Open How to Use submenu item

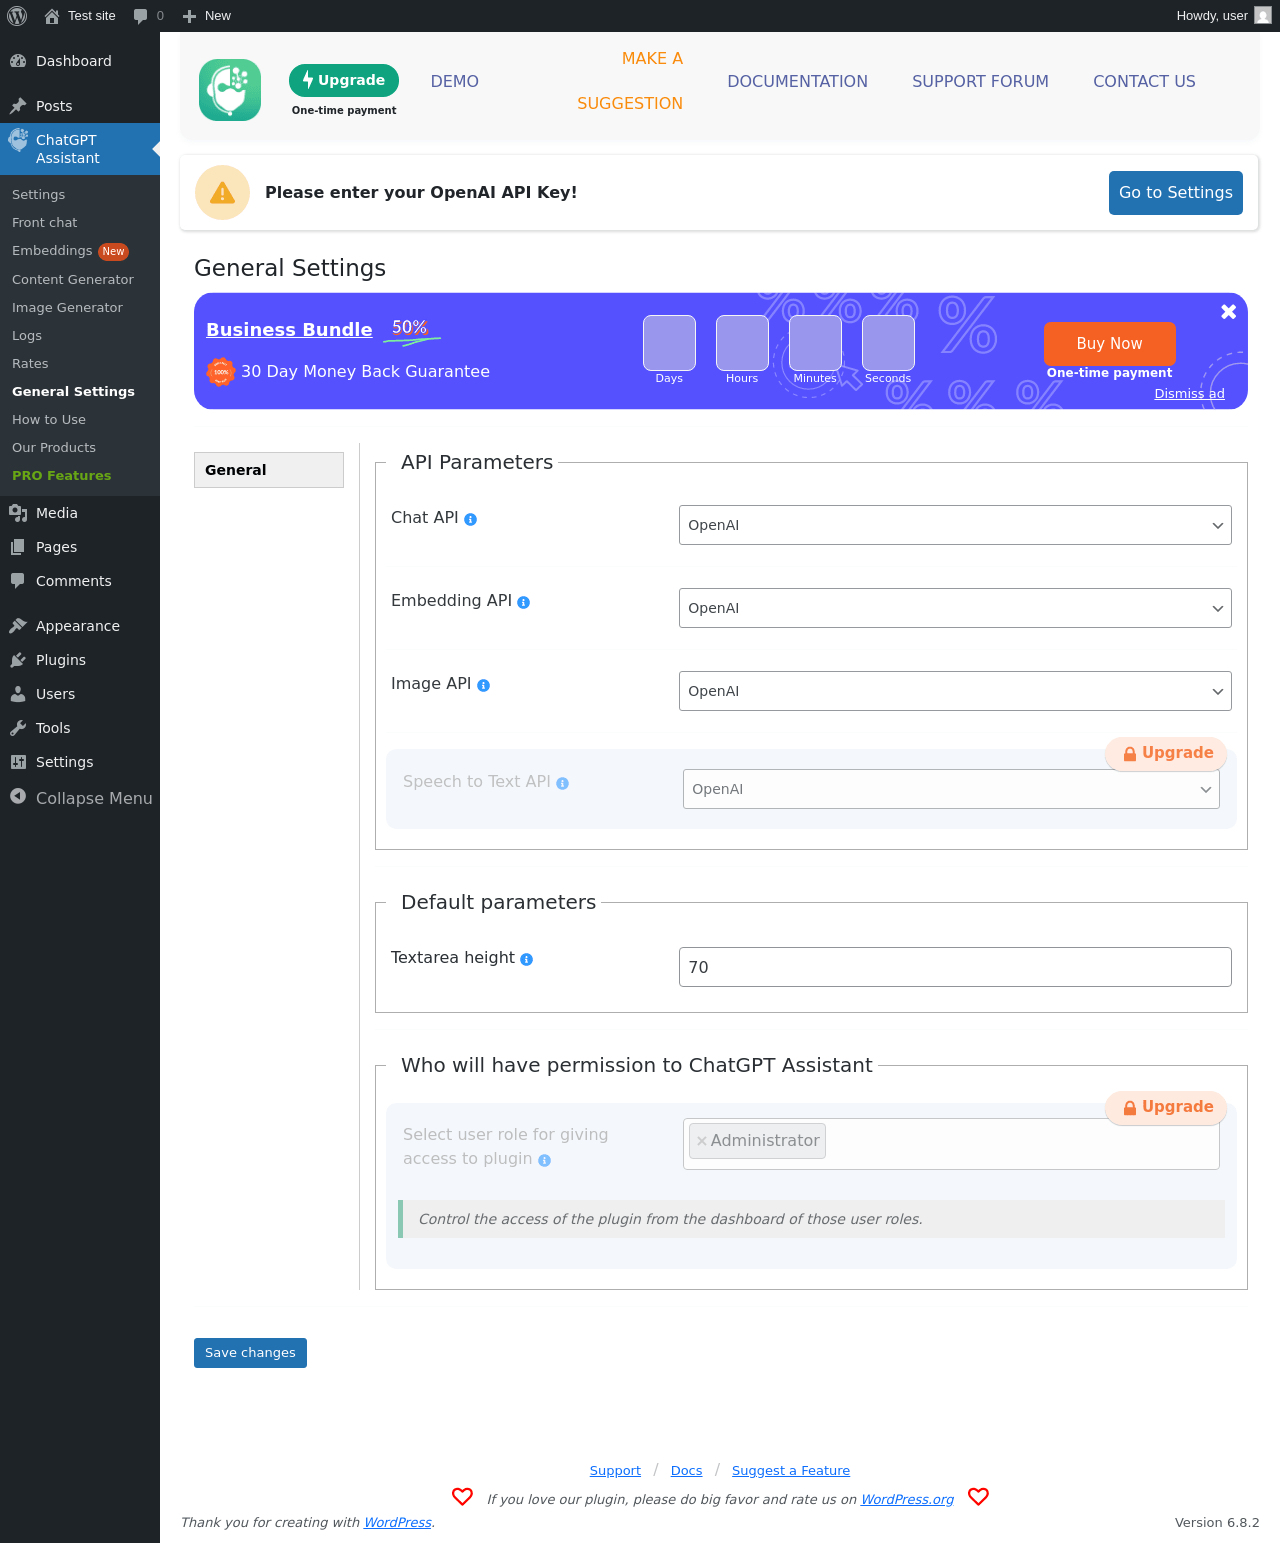tap(49, 420)
